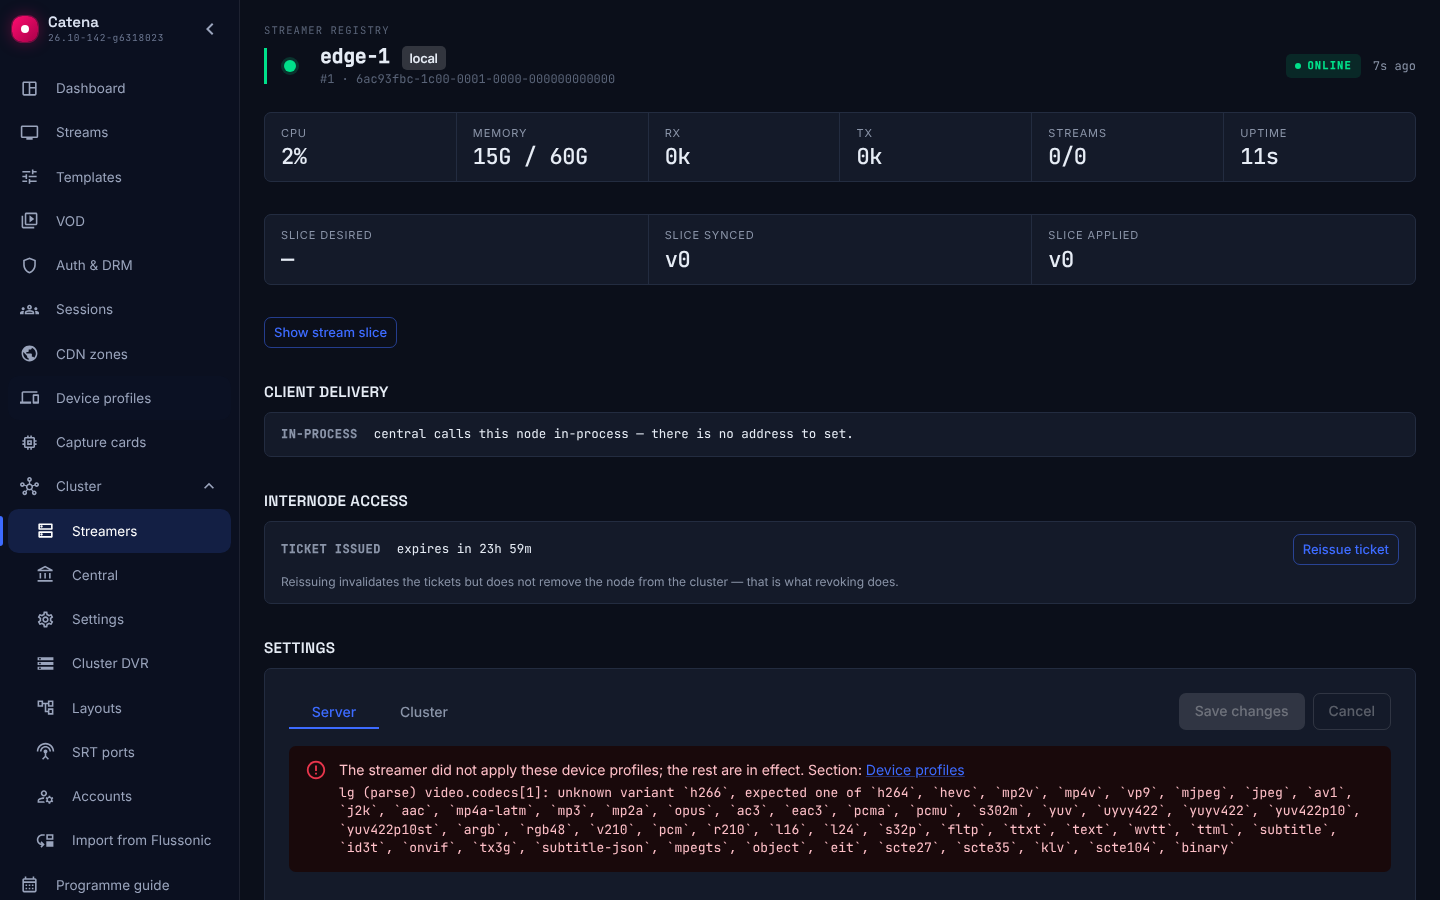The image size is (1440, 900).
Task: Click the ONLINE status badge
Action: click(1323, 66)
